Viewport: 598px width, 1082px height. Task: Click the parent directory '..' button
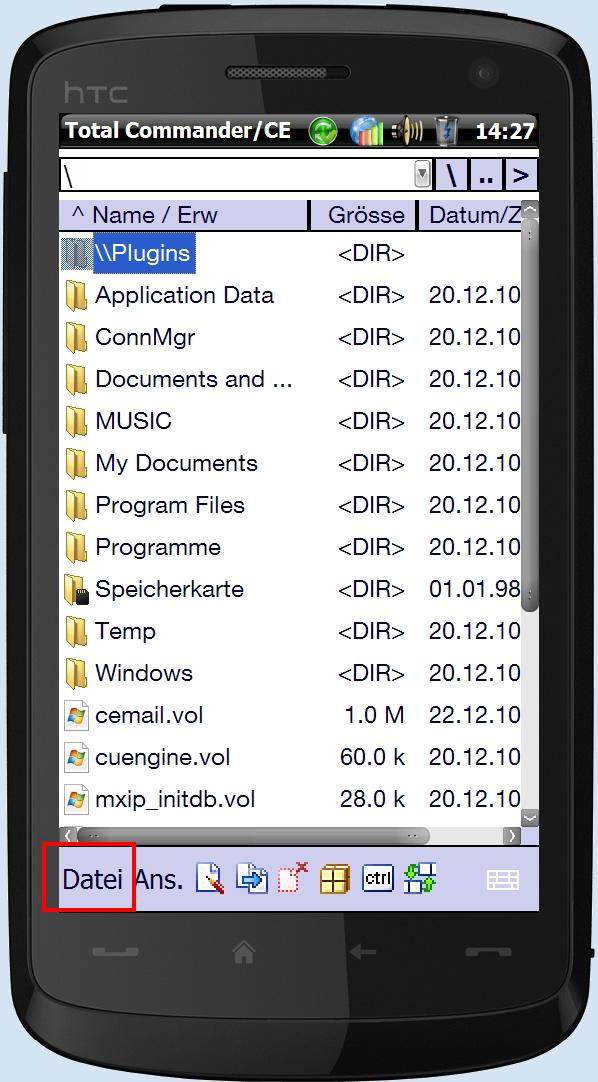pyautogui.click(x=486, y=175)
